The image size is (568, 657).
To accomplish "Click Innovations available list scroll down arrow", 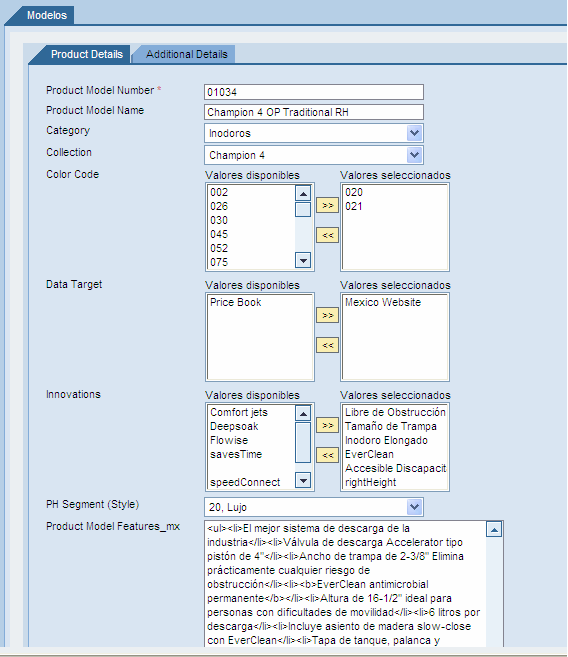I will click(x=303, y=480).
